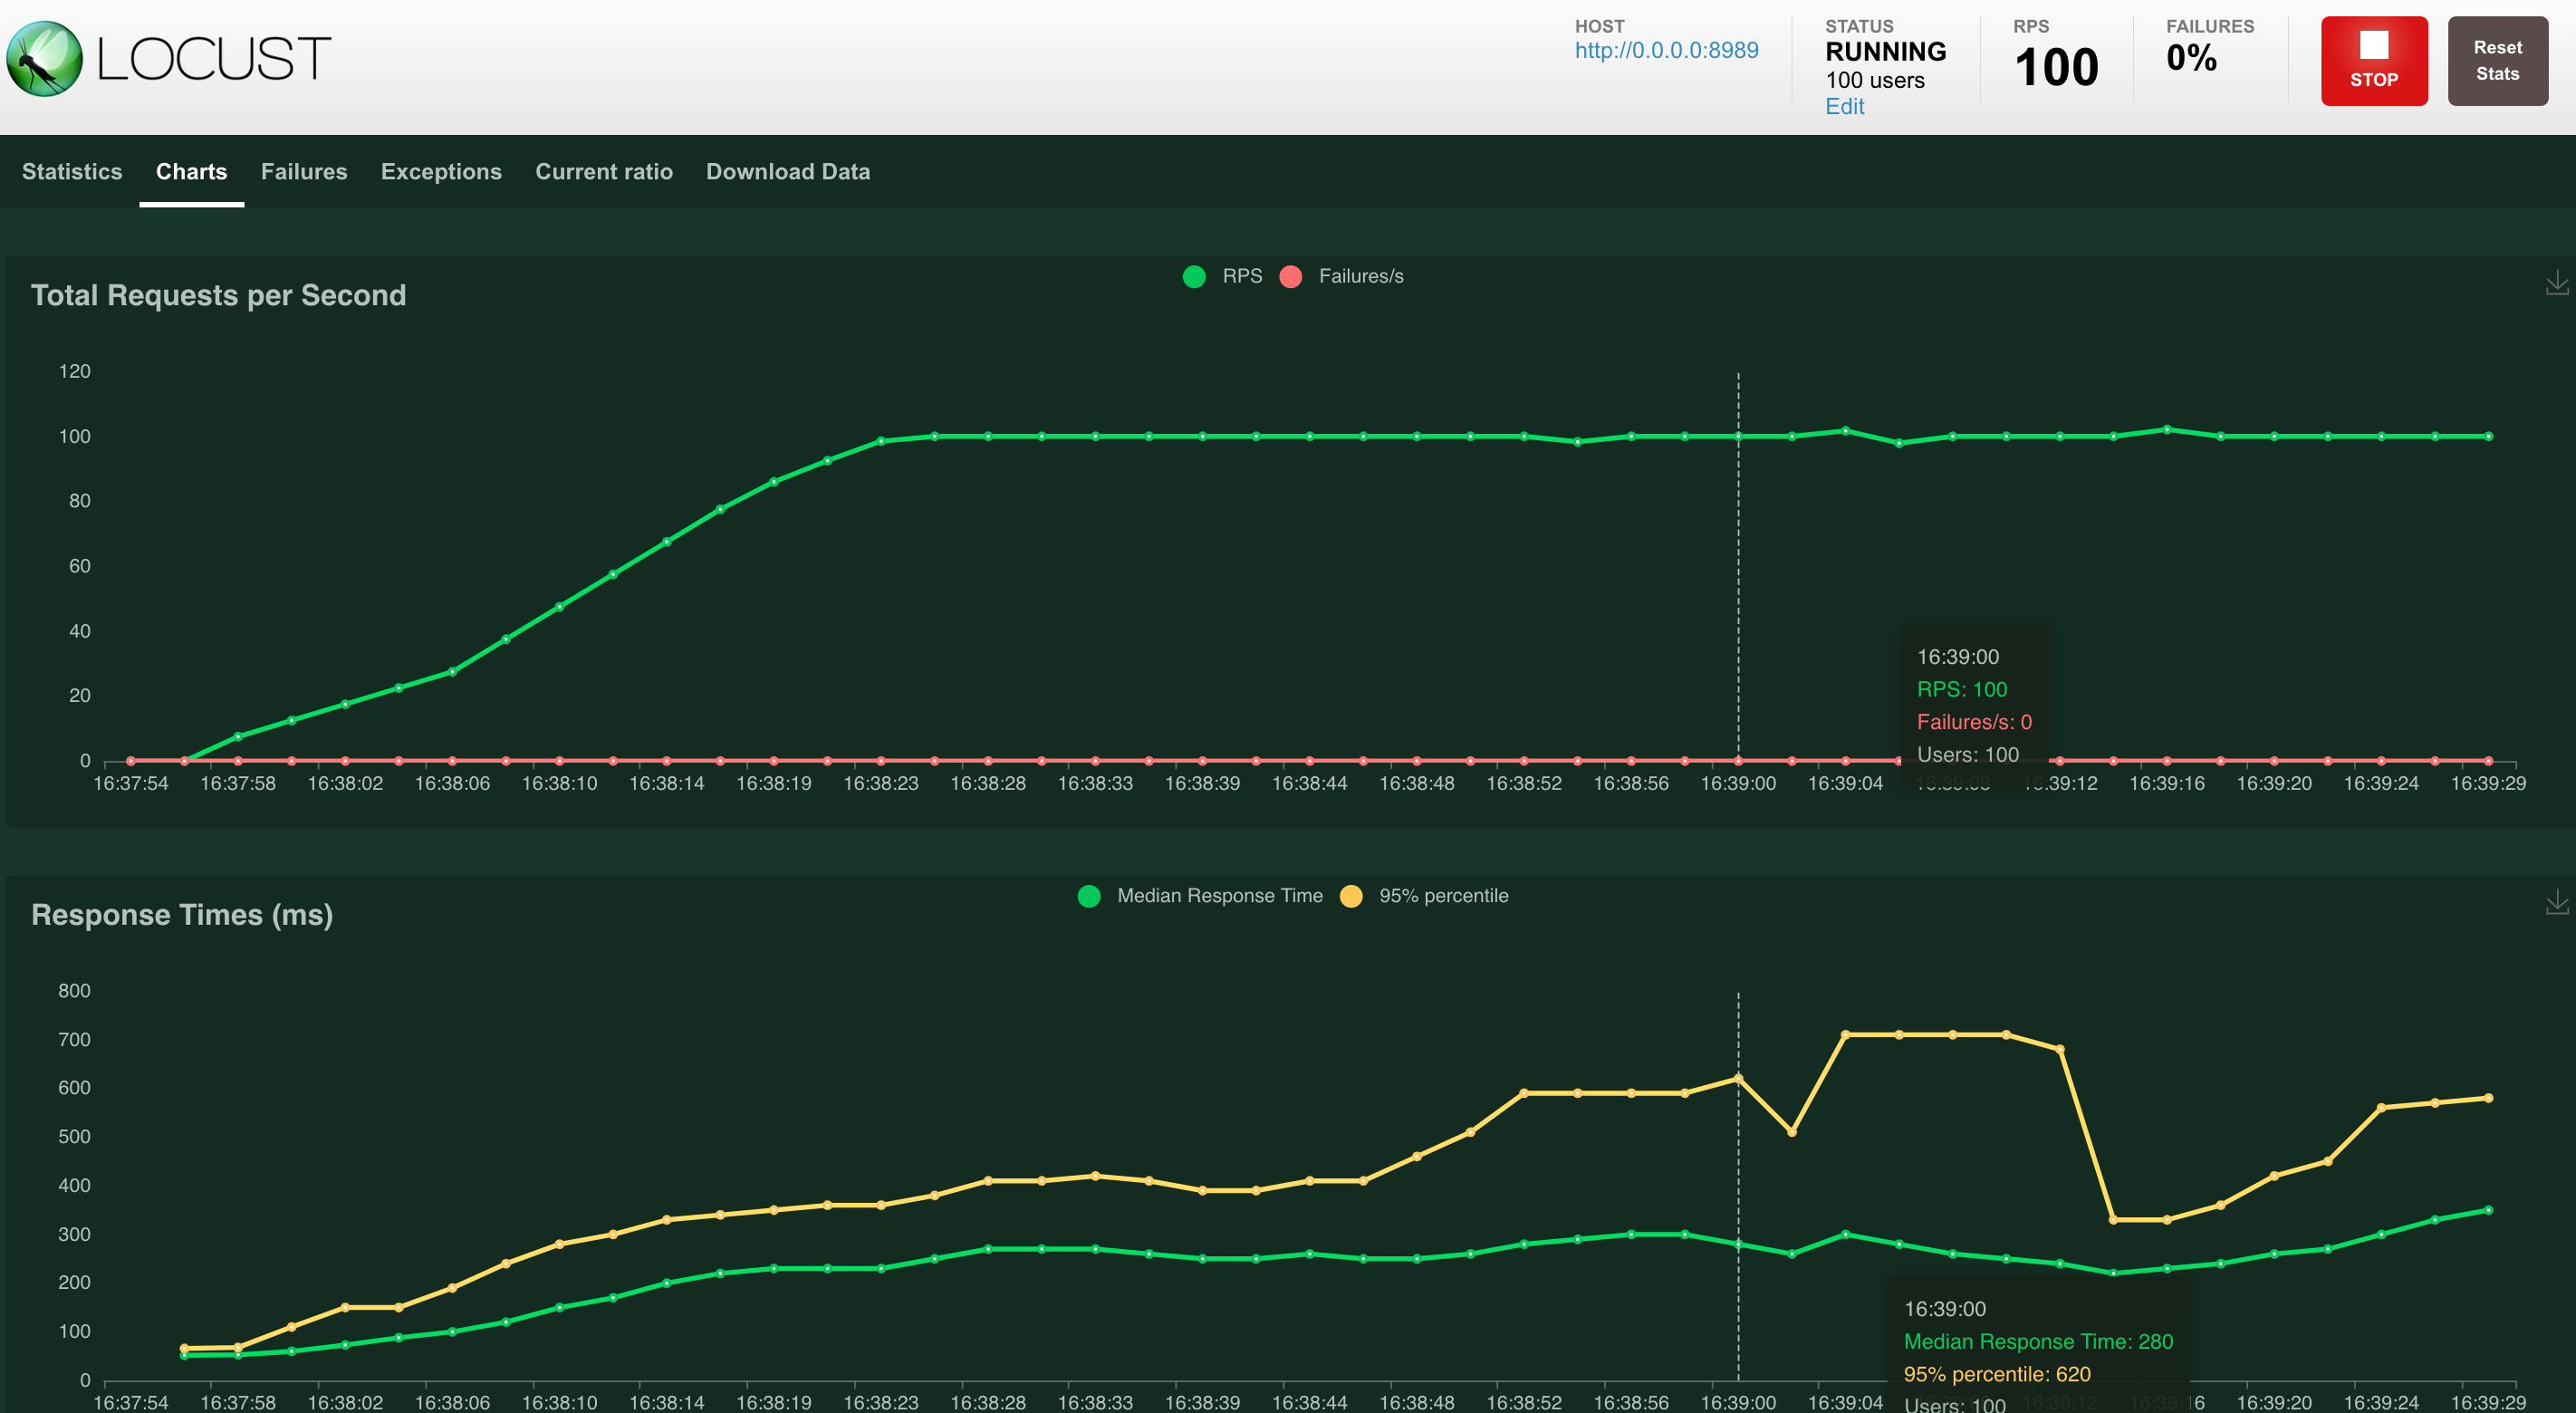Screen dimensions: 2576x1413
Task: Click Edit under running users
Action: point(1844,107)
